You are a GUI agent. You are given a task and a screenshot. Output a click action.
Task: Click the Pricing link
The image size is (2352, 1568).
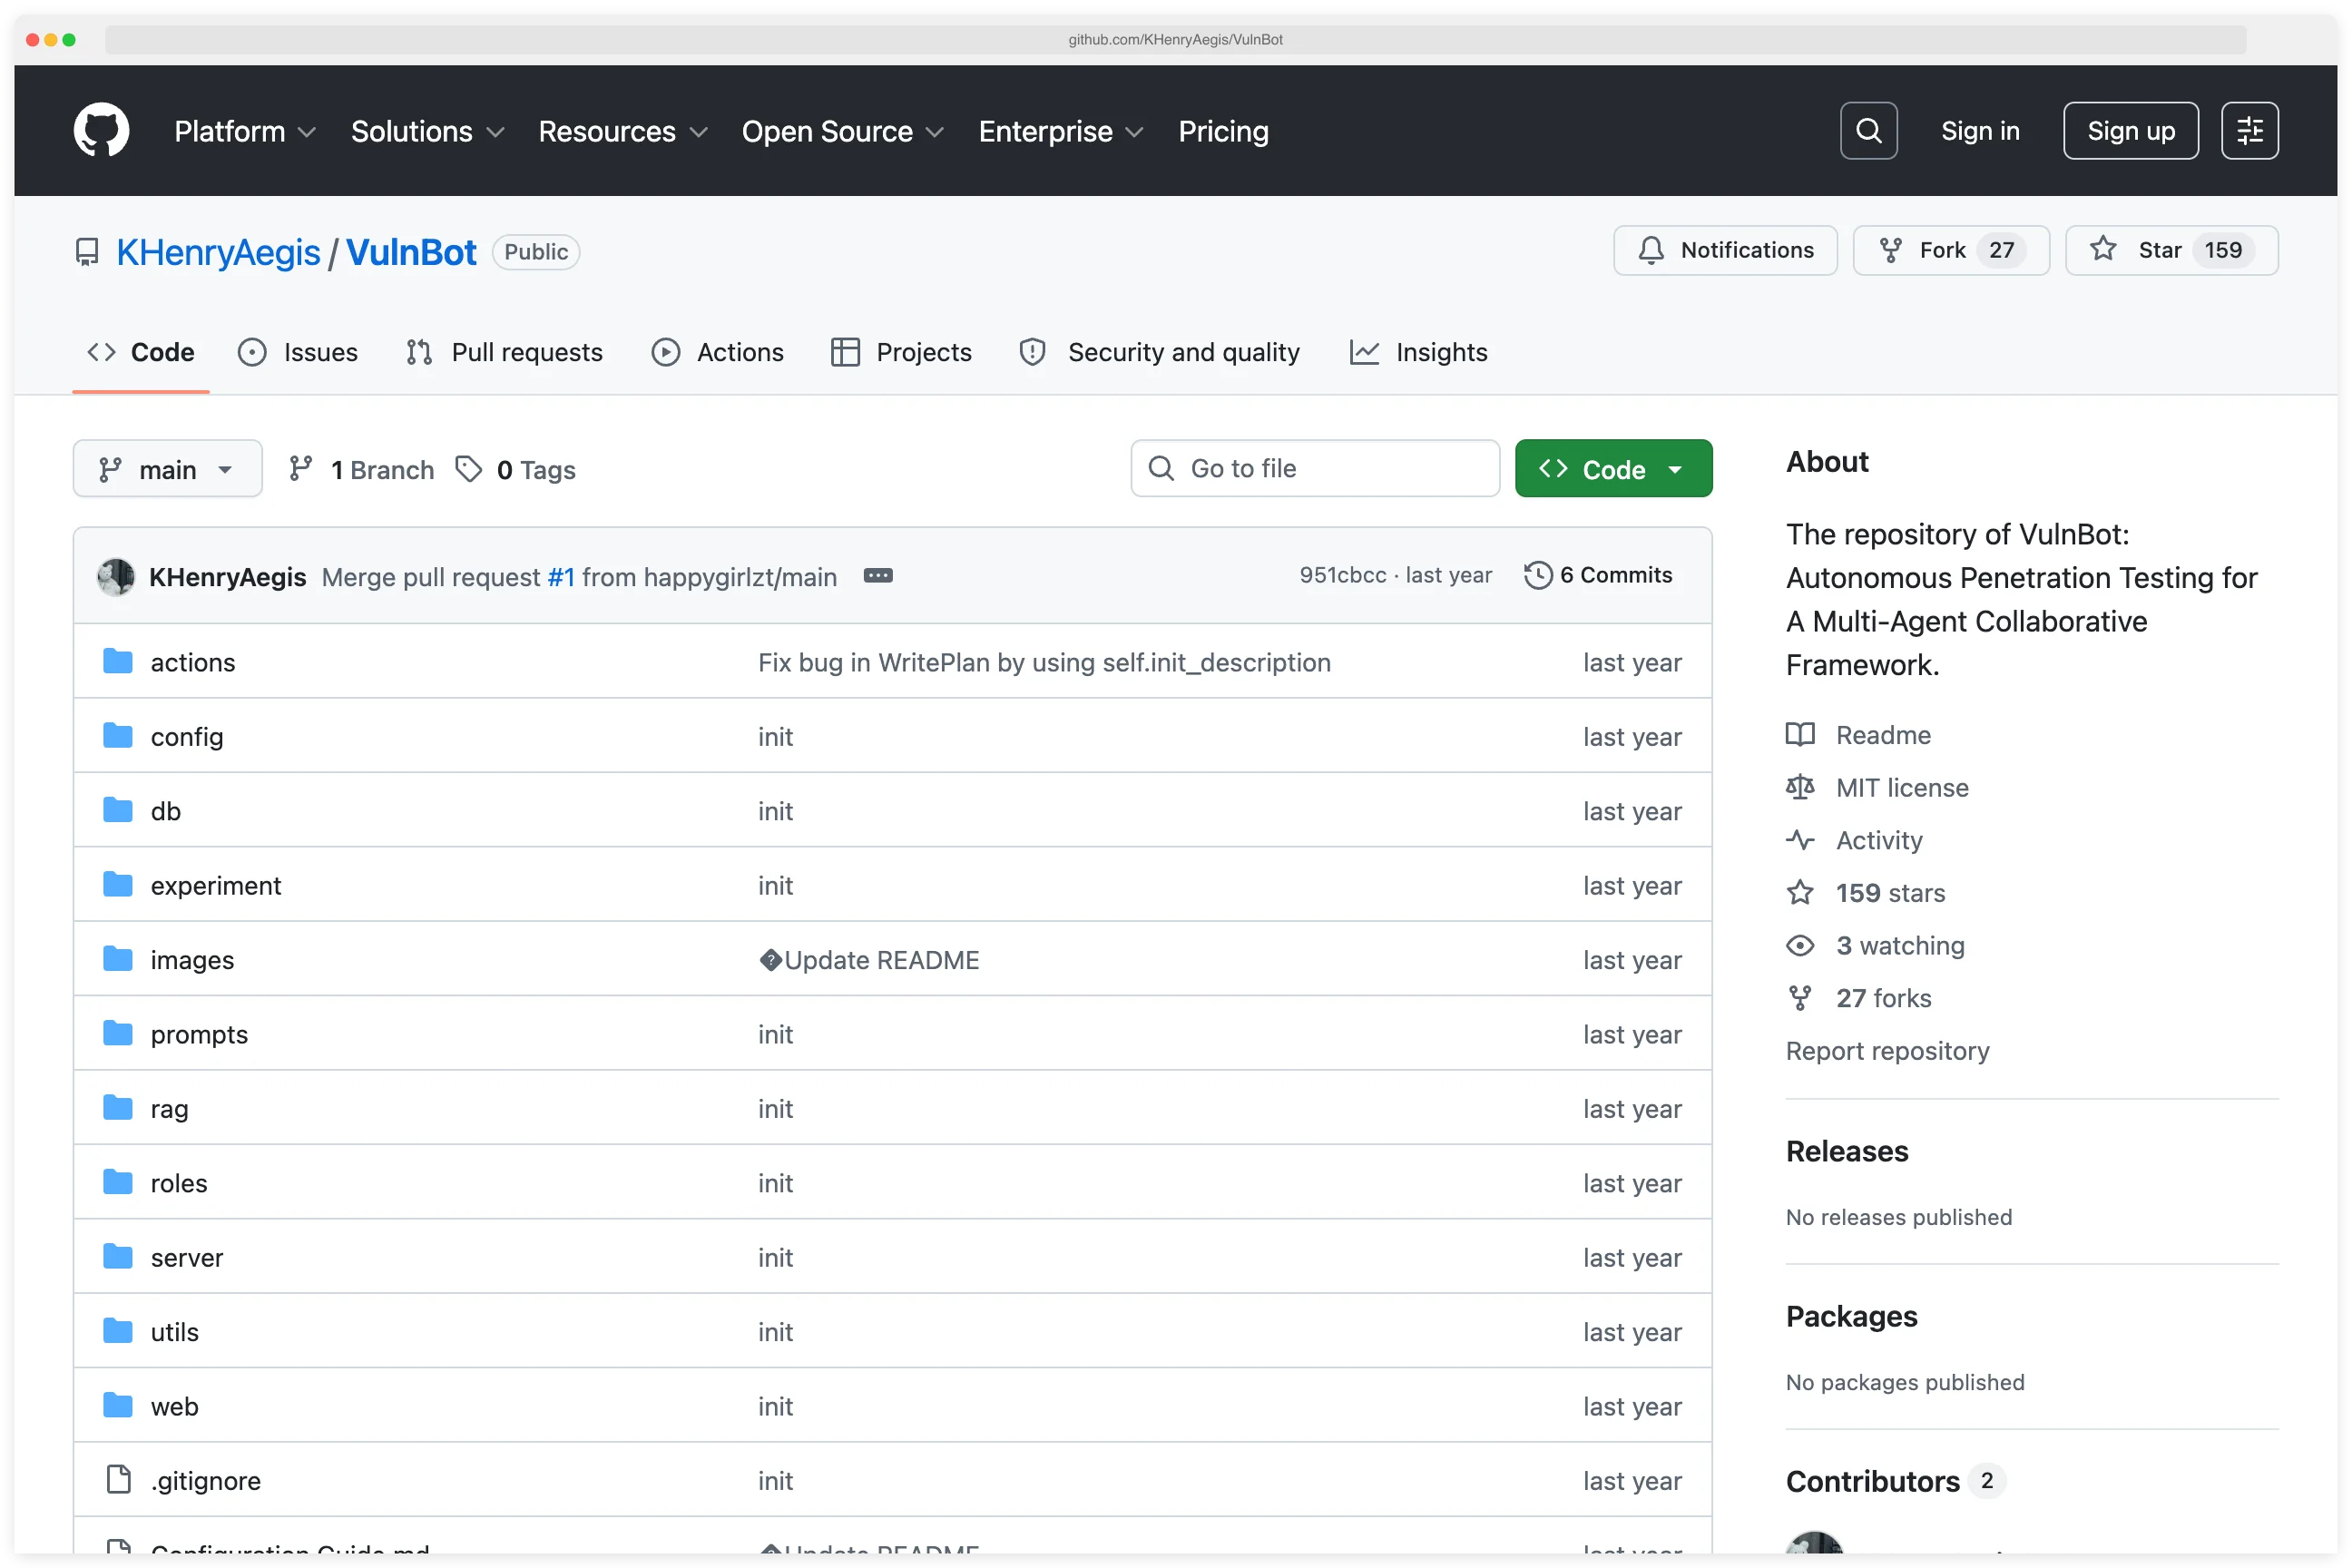(x=1223, y=131)
